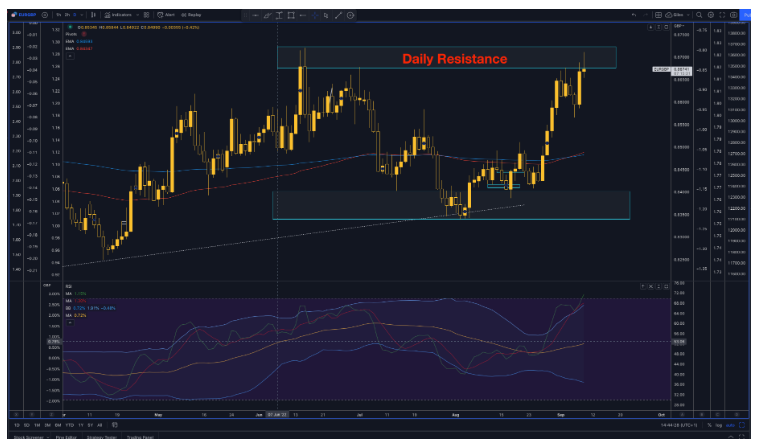Click the blue EMA indicator legend
This screenshot has width=761, height=448.
click(x=79, y=41)
